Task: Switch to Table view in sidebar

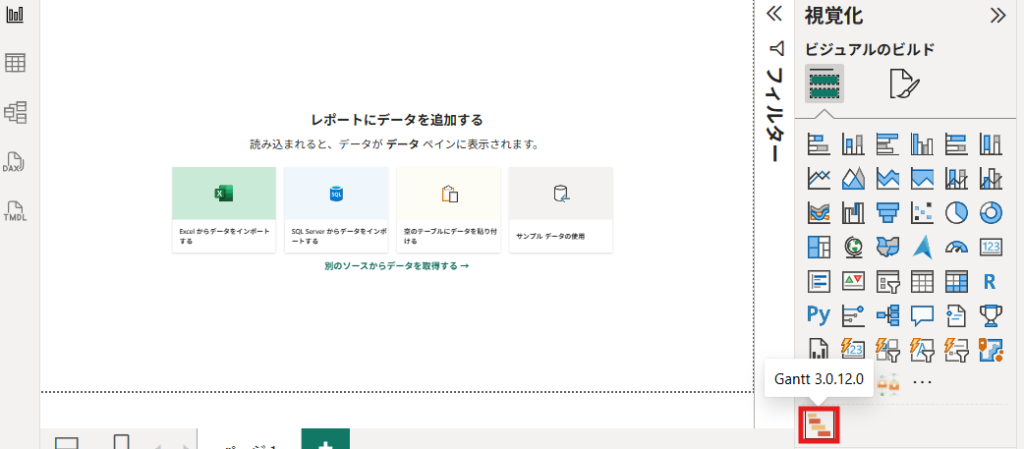Action: pos(15,63)
